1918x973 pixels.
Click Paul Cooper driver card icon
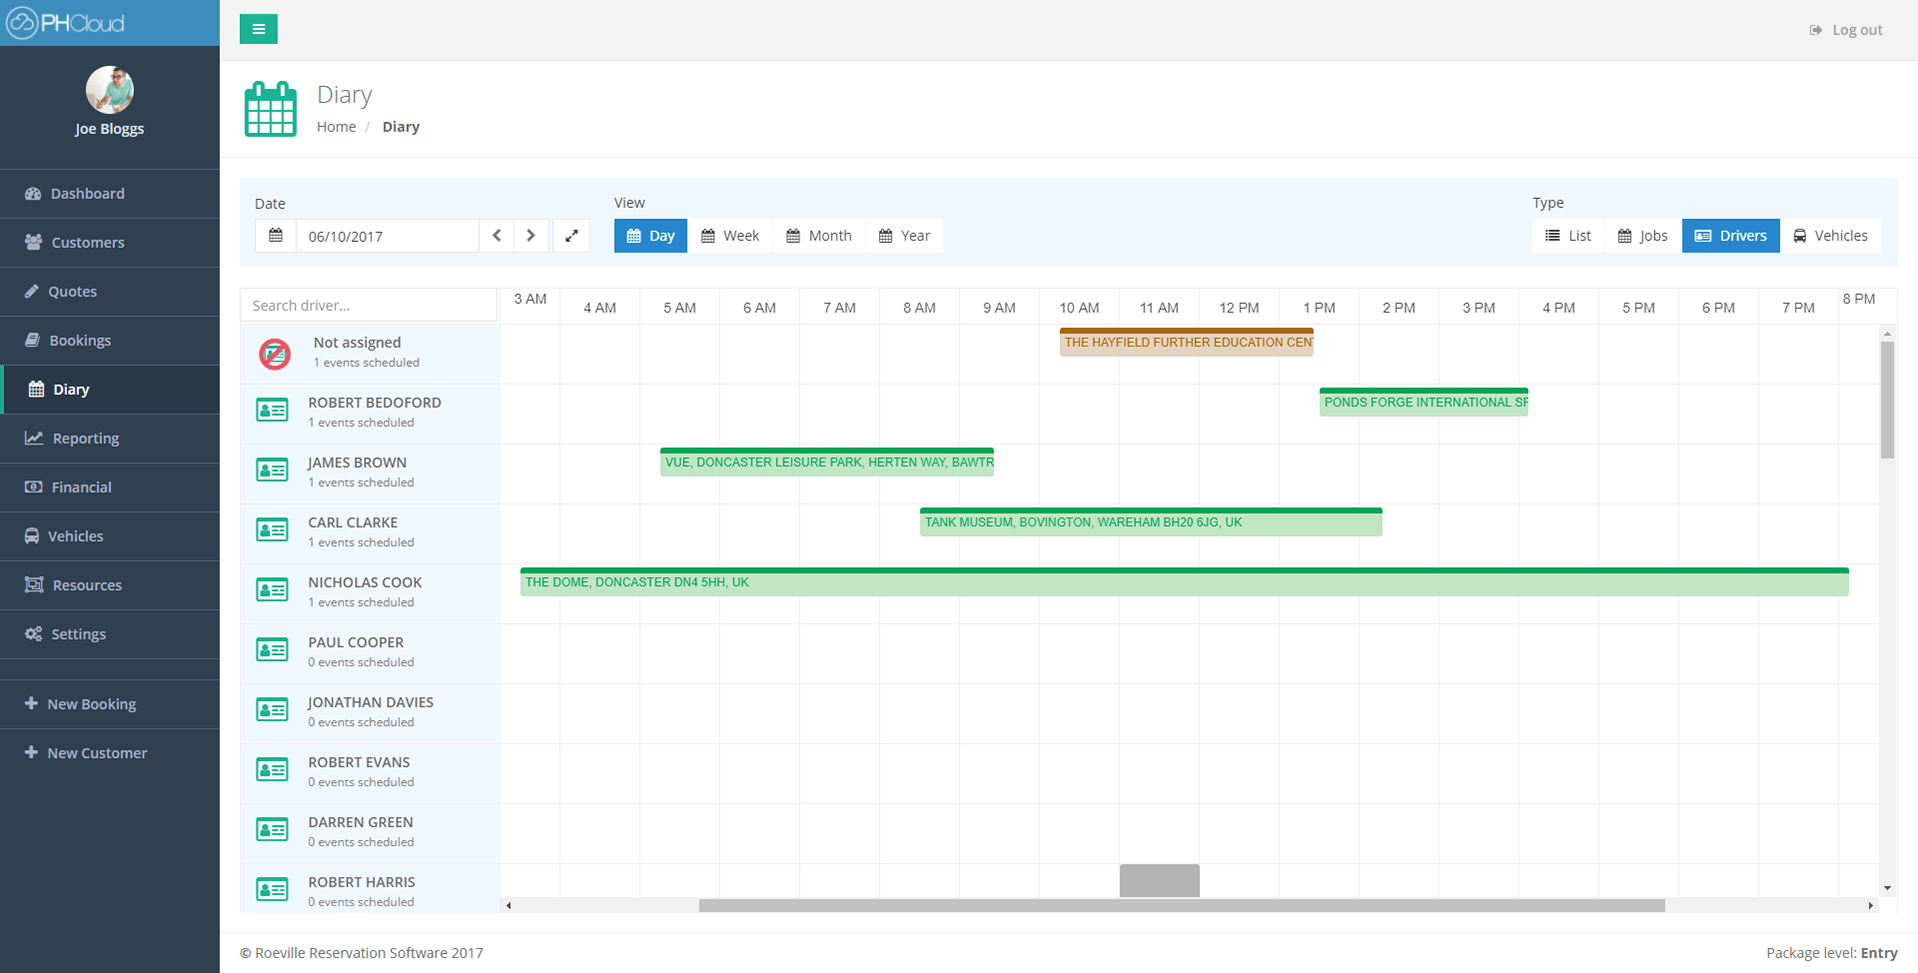coord(272,650)
